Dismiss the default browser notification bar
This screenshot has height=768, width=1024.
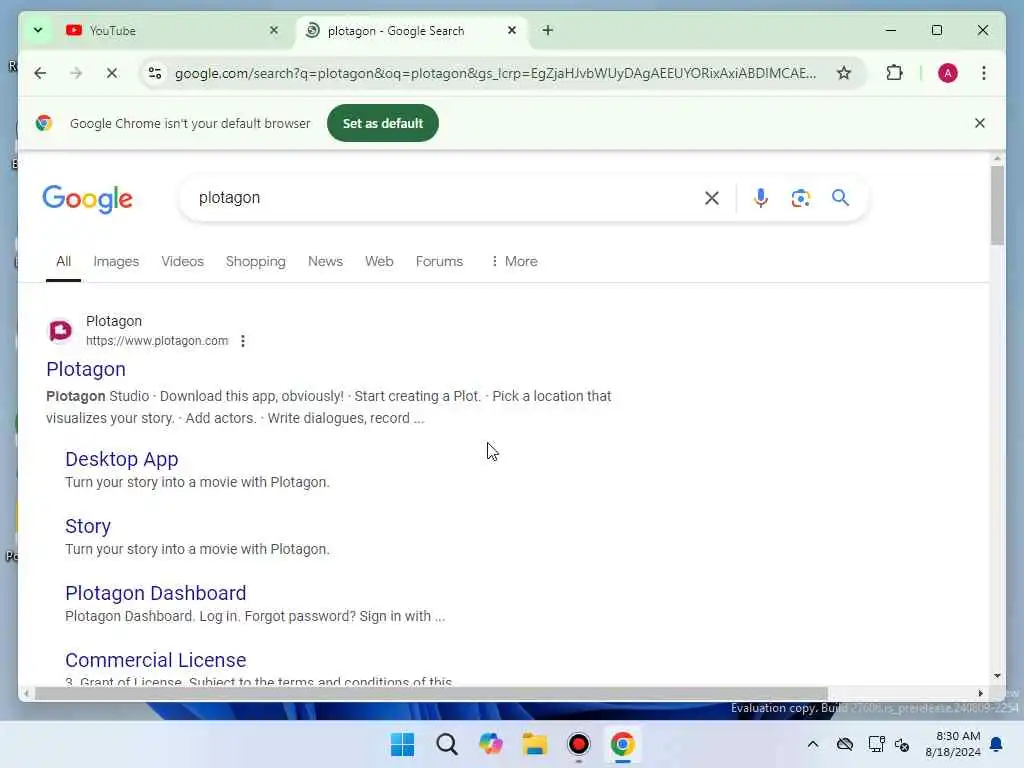(980, 123)
